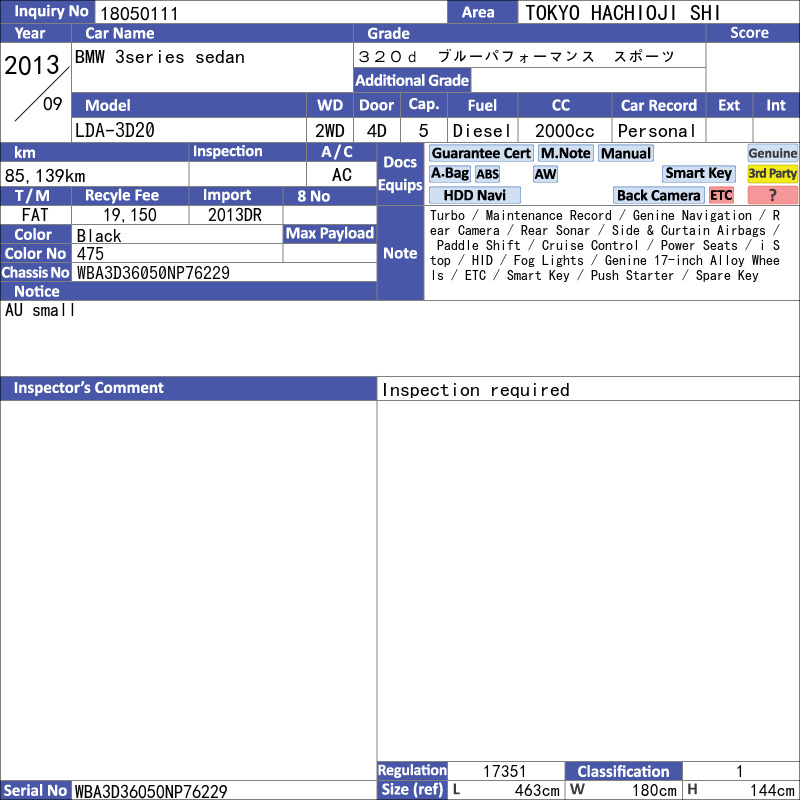Select area text TOKYO HACHIOJI SHI

click(622, 13)
